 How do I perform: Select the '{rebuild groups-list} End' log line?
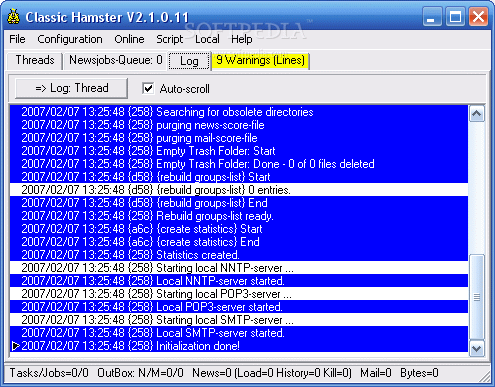pyautogui.click(x=239, y=203)
